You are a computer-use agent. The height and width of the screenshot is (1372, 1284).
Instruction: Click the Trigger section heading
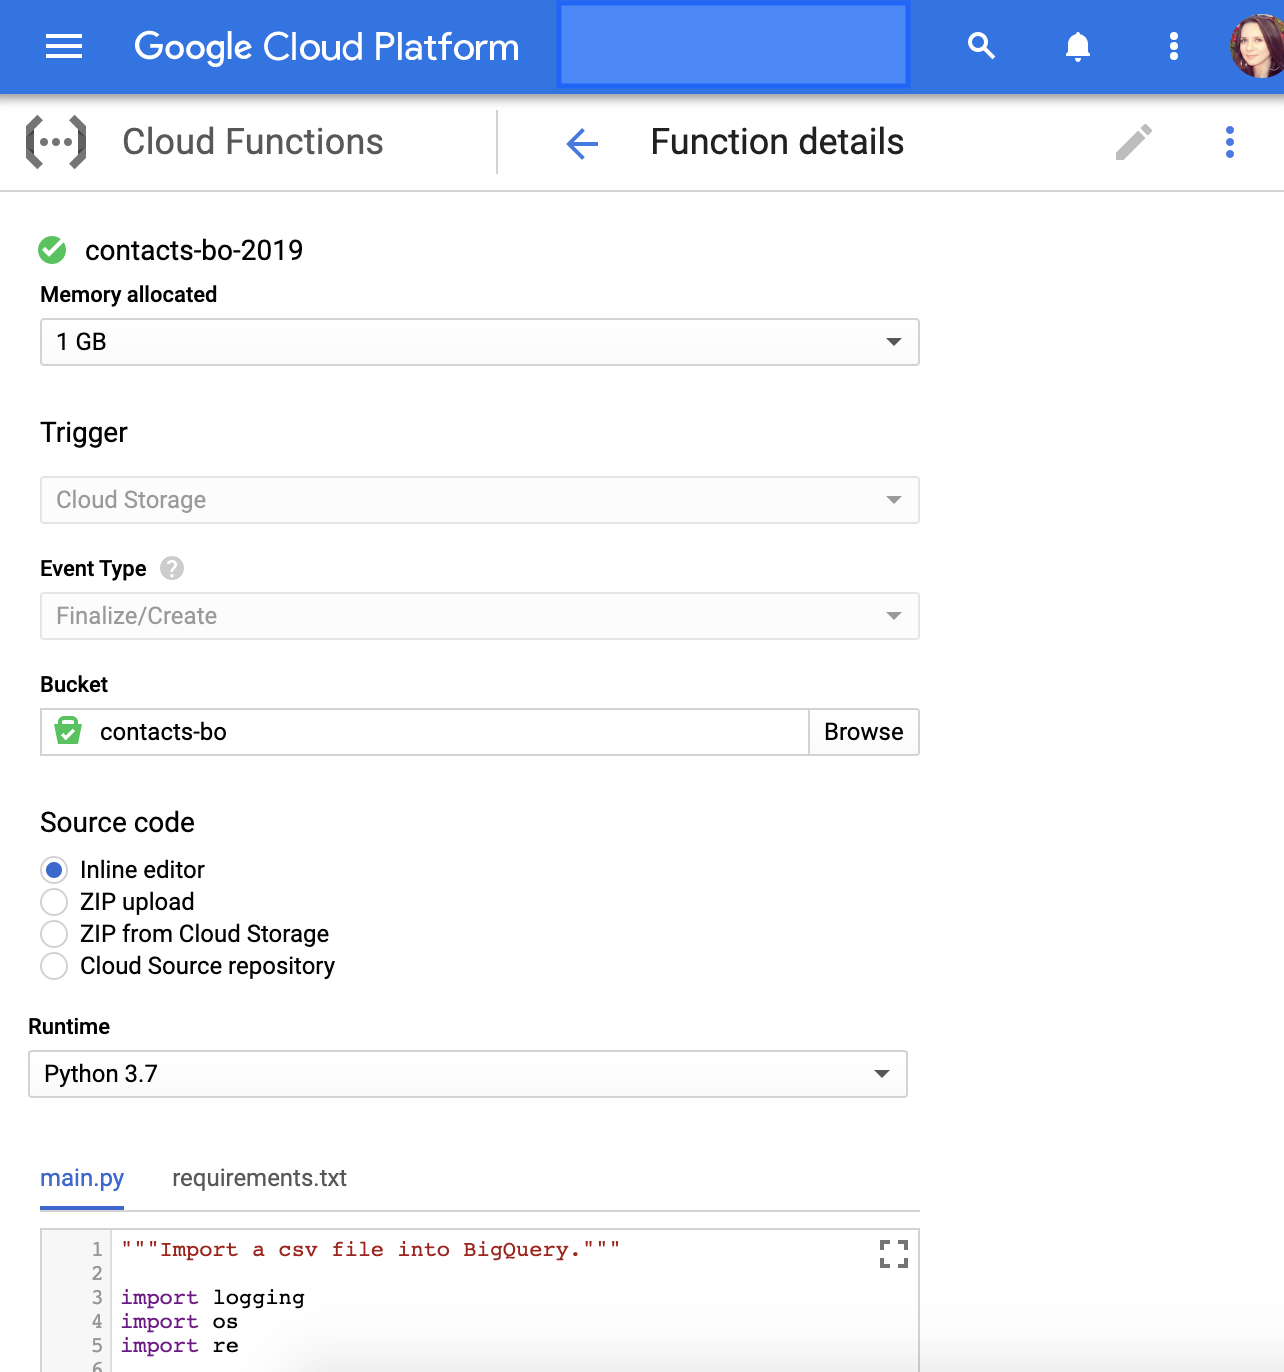tap(84, 433)
